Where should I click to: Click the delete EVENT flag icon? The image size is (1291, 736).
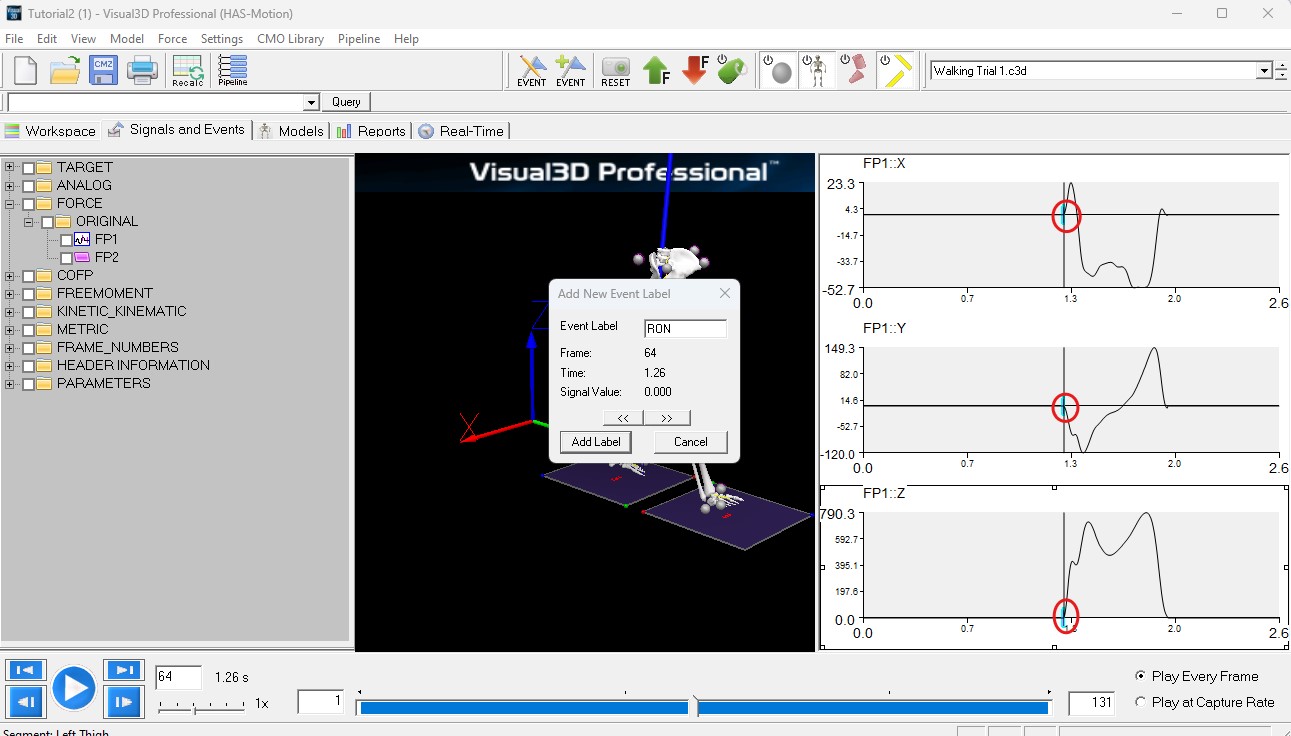(x=532, y=70)
